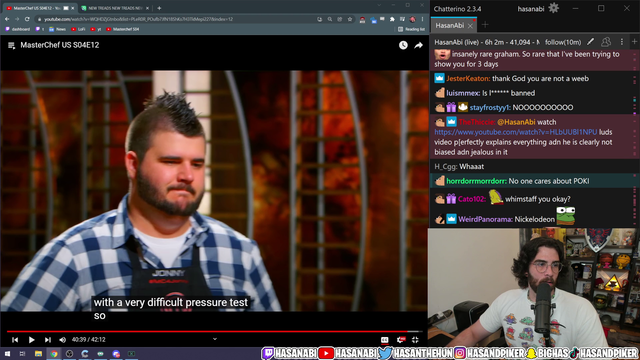Open File Explorer from the taskbar
640x360 pixels.
point(38,354)
